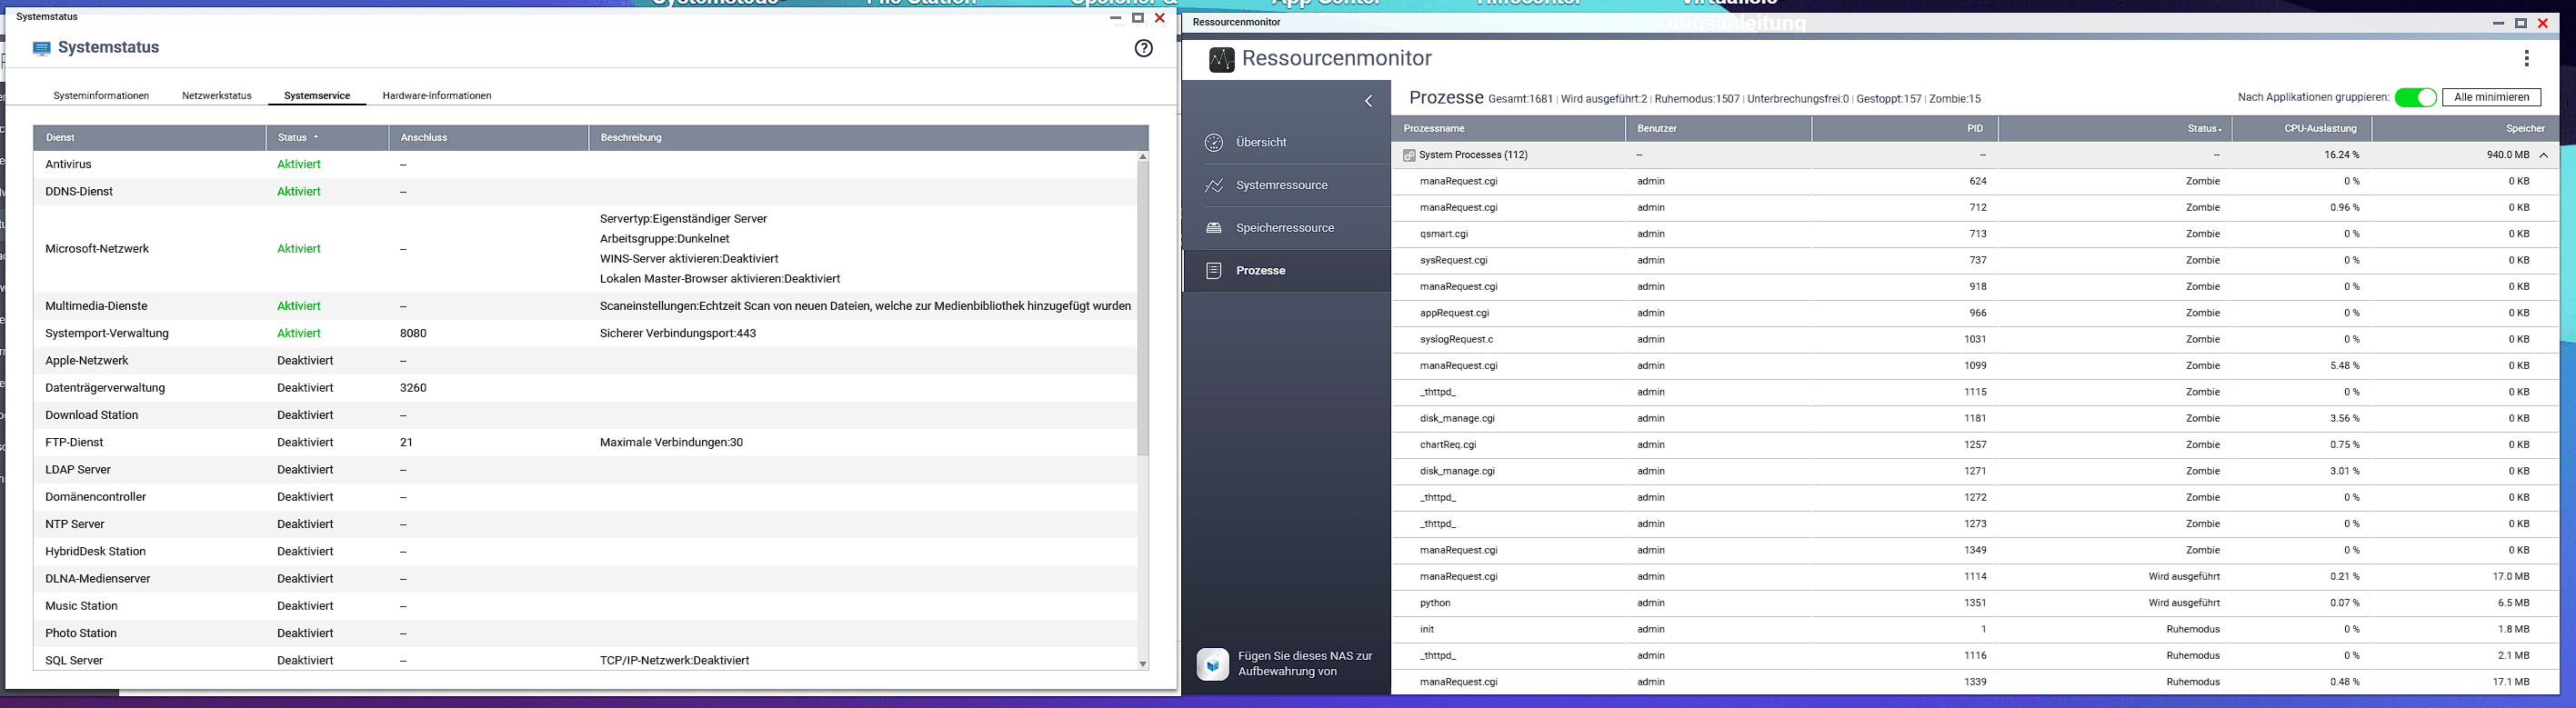Sort processes by Status header in Ressourcenmonitor
The width and height of the screenshot is (2576, 708).
point(2115,129)
